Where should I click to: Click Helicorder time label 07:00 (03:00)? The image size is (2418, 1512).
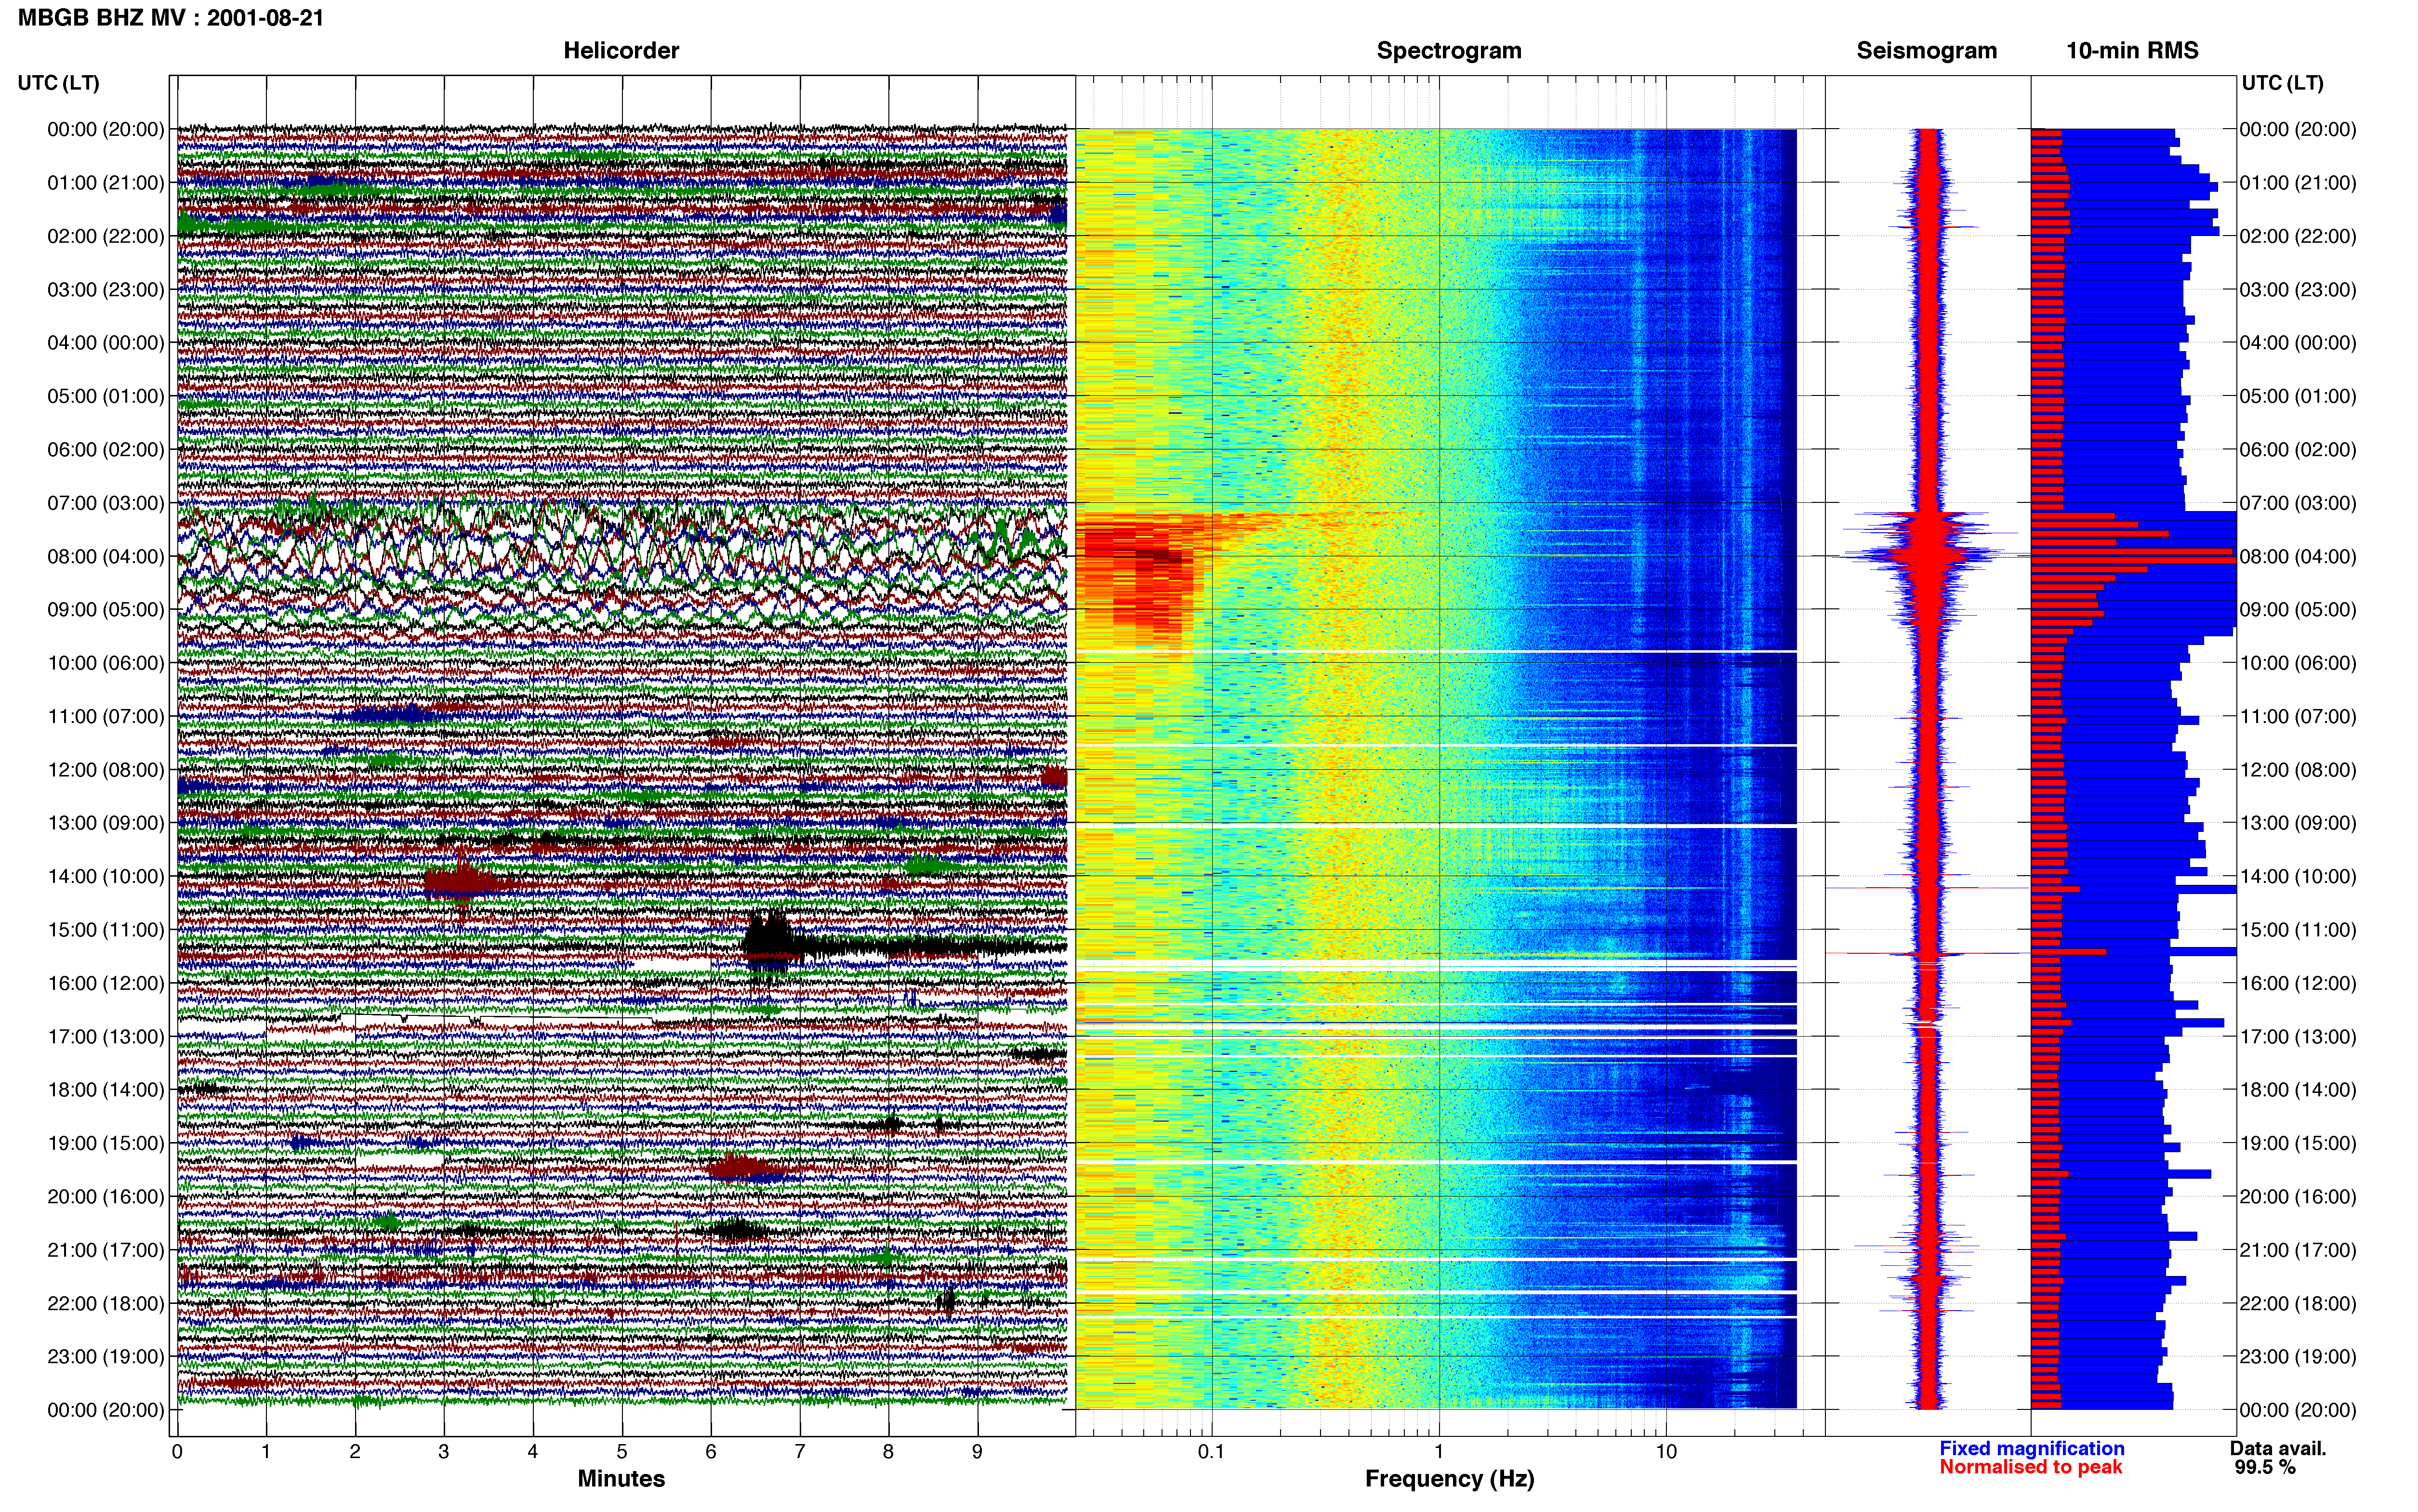click(x=105, y=502)
